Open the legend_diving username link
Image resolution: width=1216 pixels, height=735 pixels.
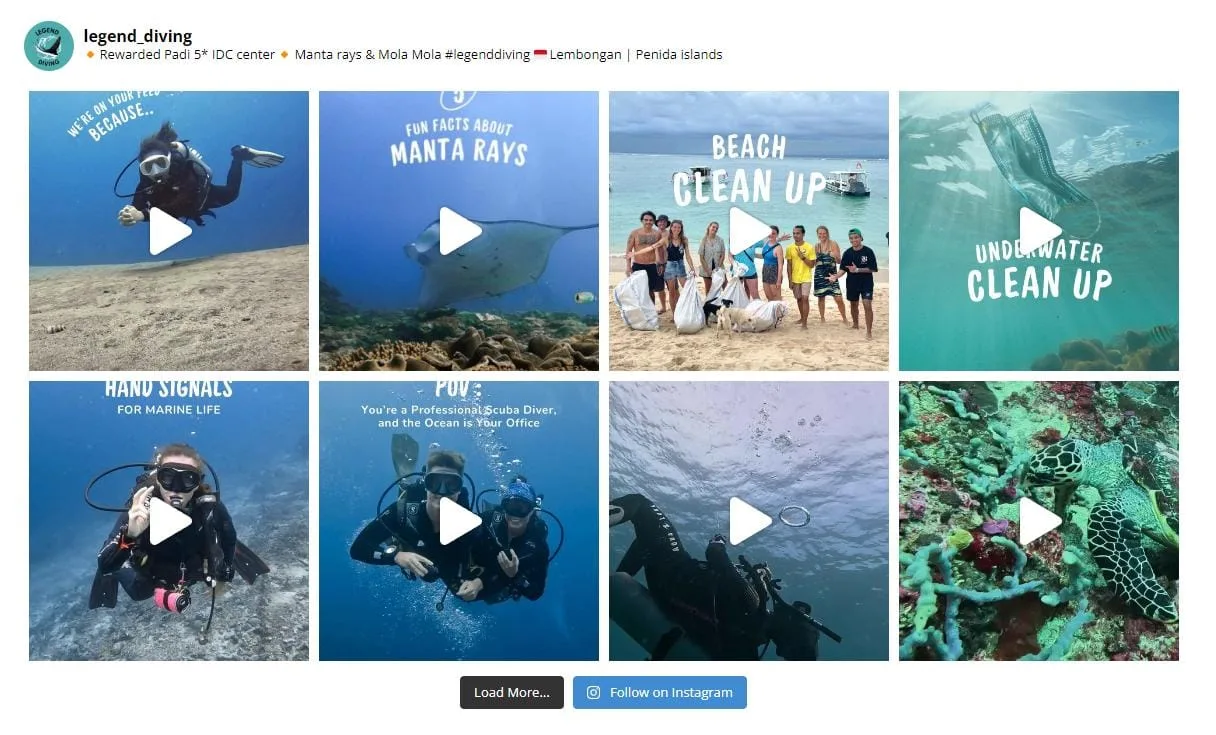click(139, 35)
